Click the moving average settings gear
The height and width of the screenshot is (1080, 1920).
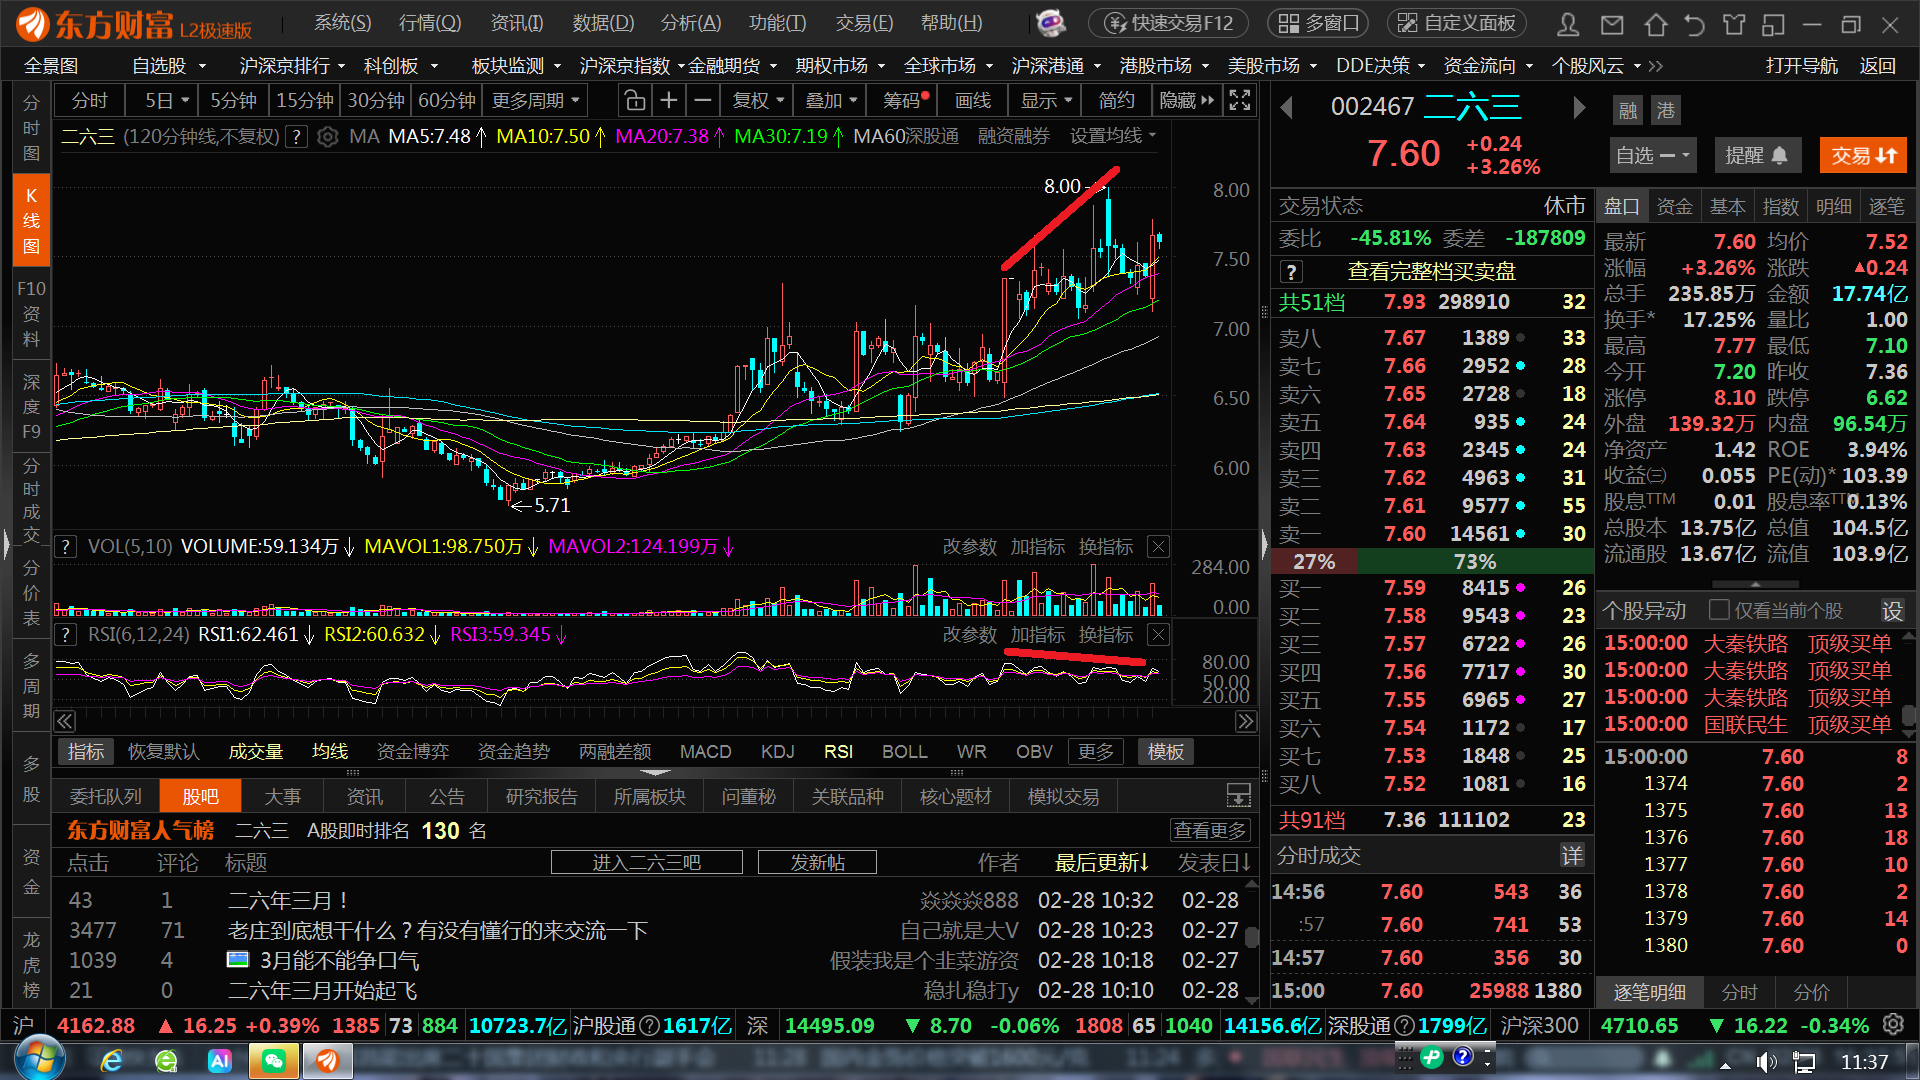click(x=327, y=137)
